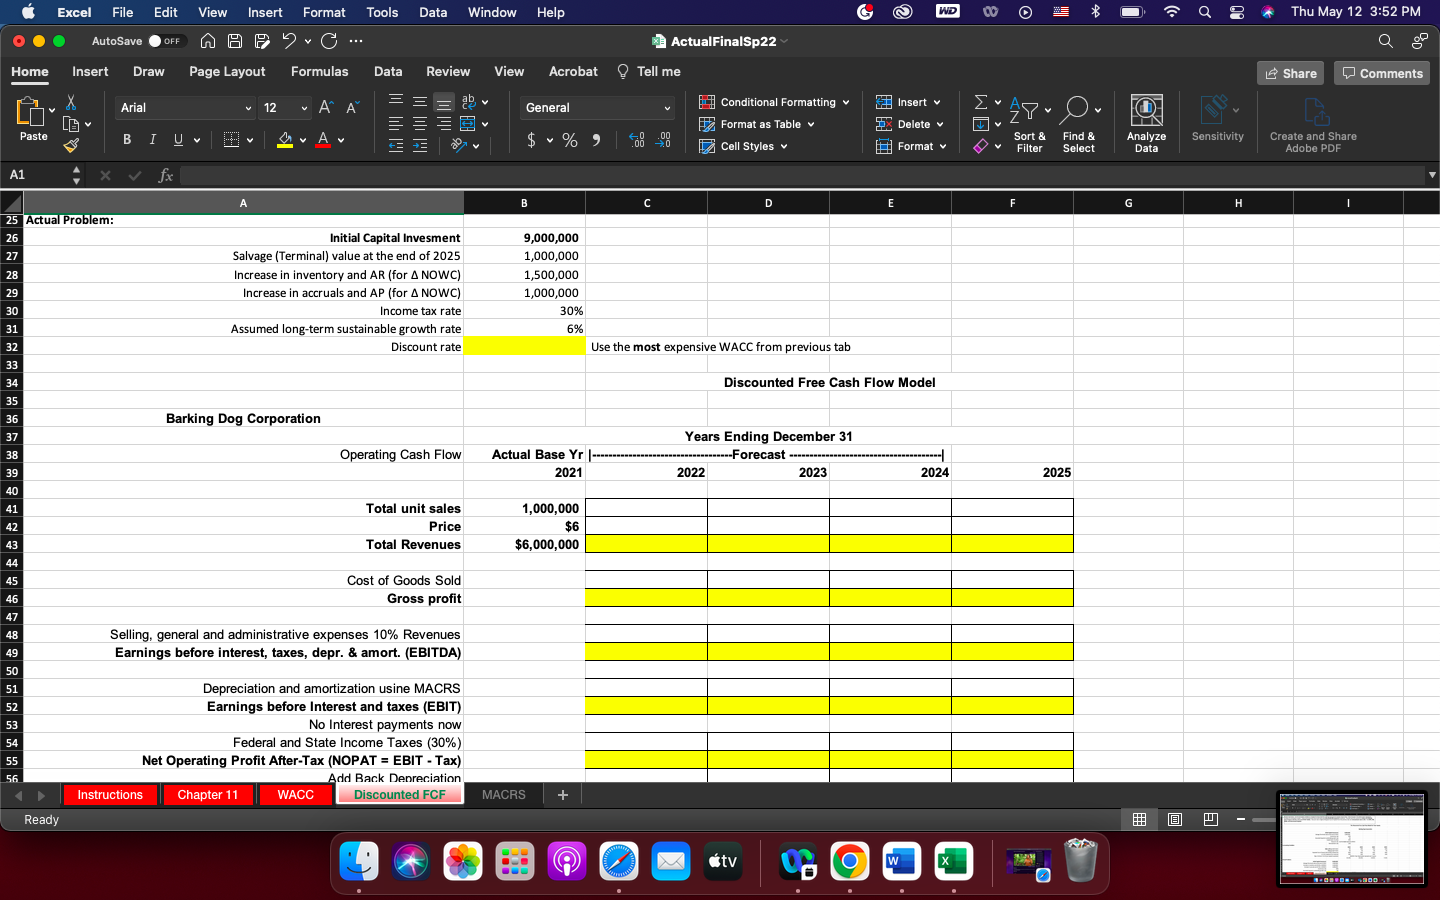The width and height of the screenshot is (1440, 900).
Task: Decrease font size with small A icon
Action: coord(352,107)
